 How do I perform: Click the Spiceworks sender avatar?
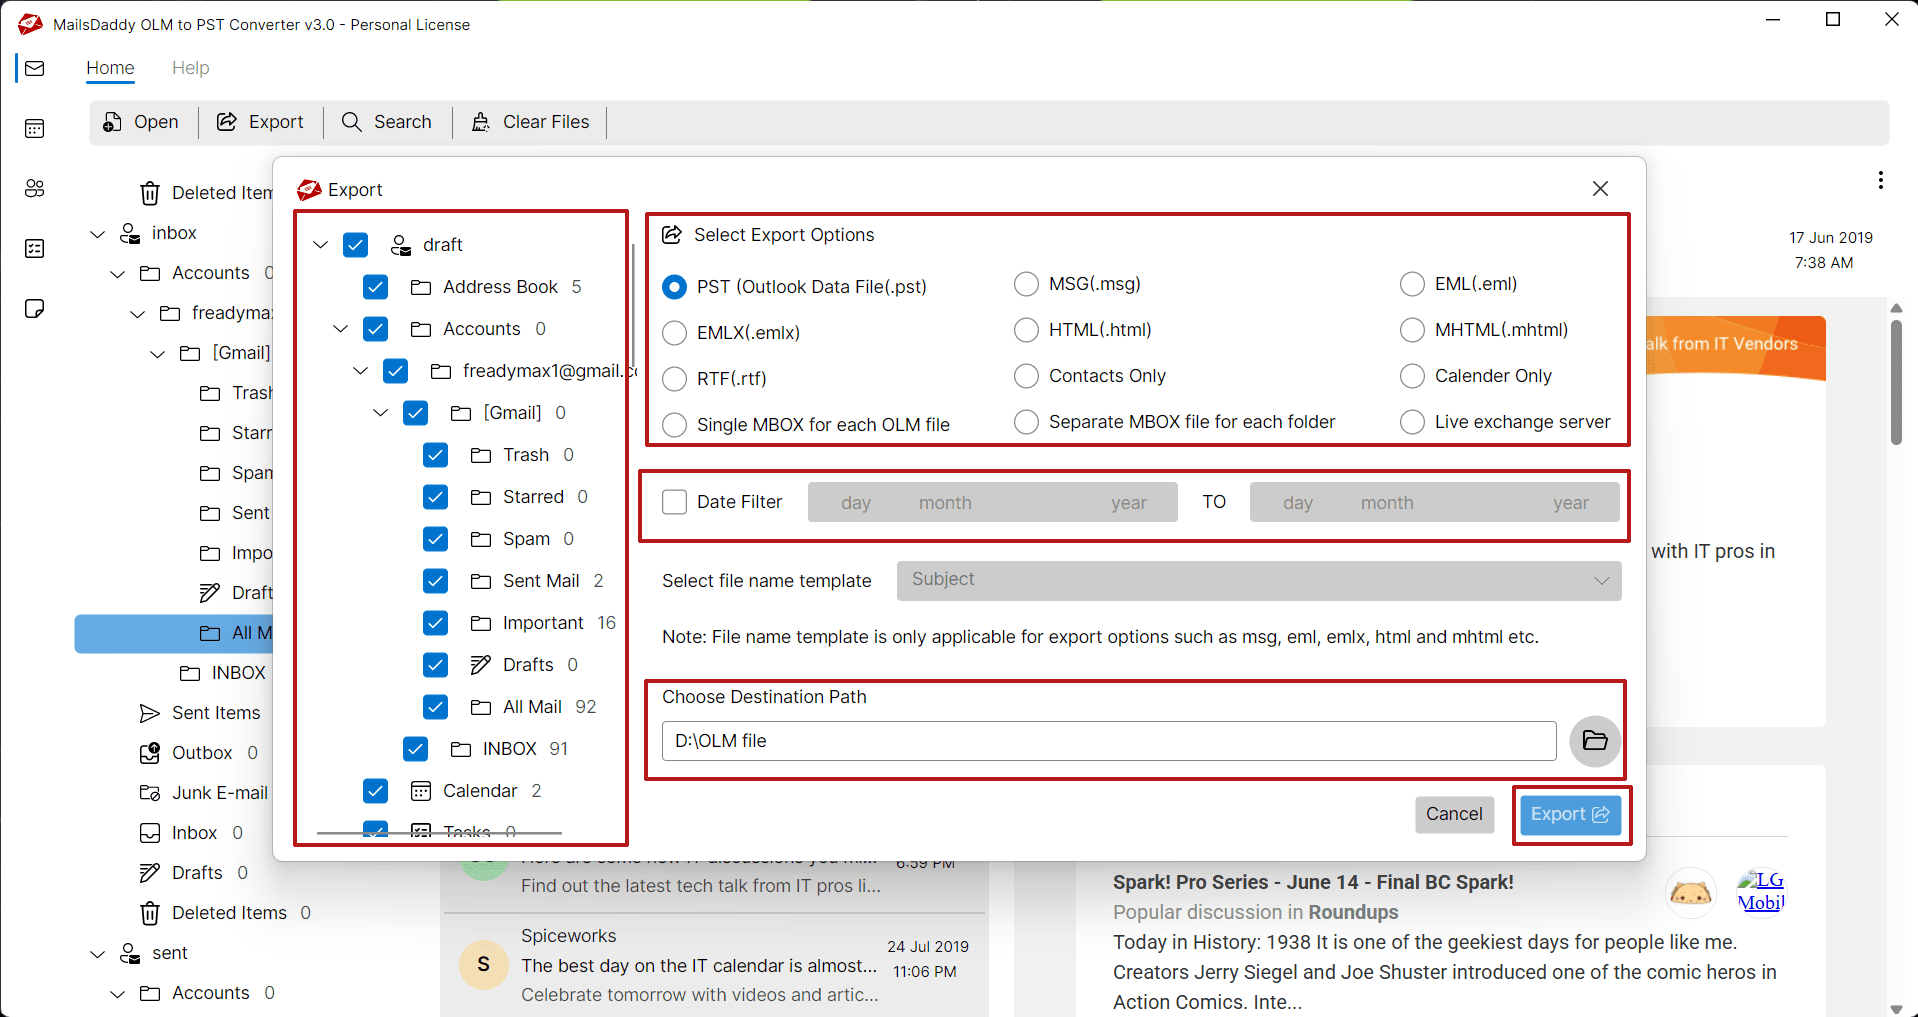click(x=484, y=964)
